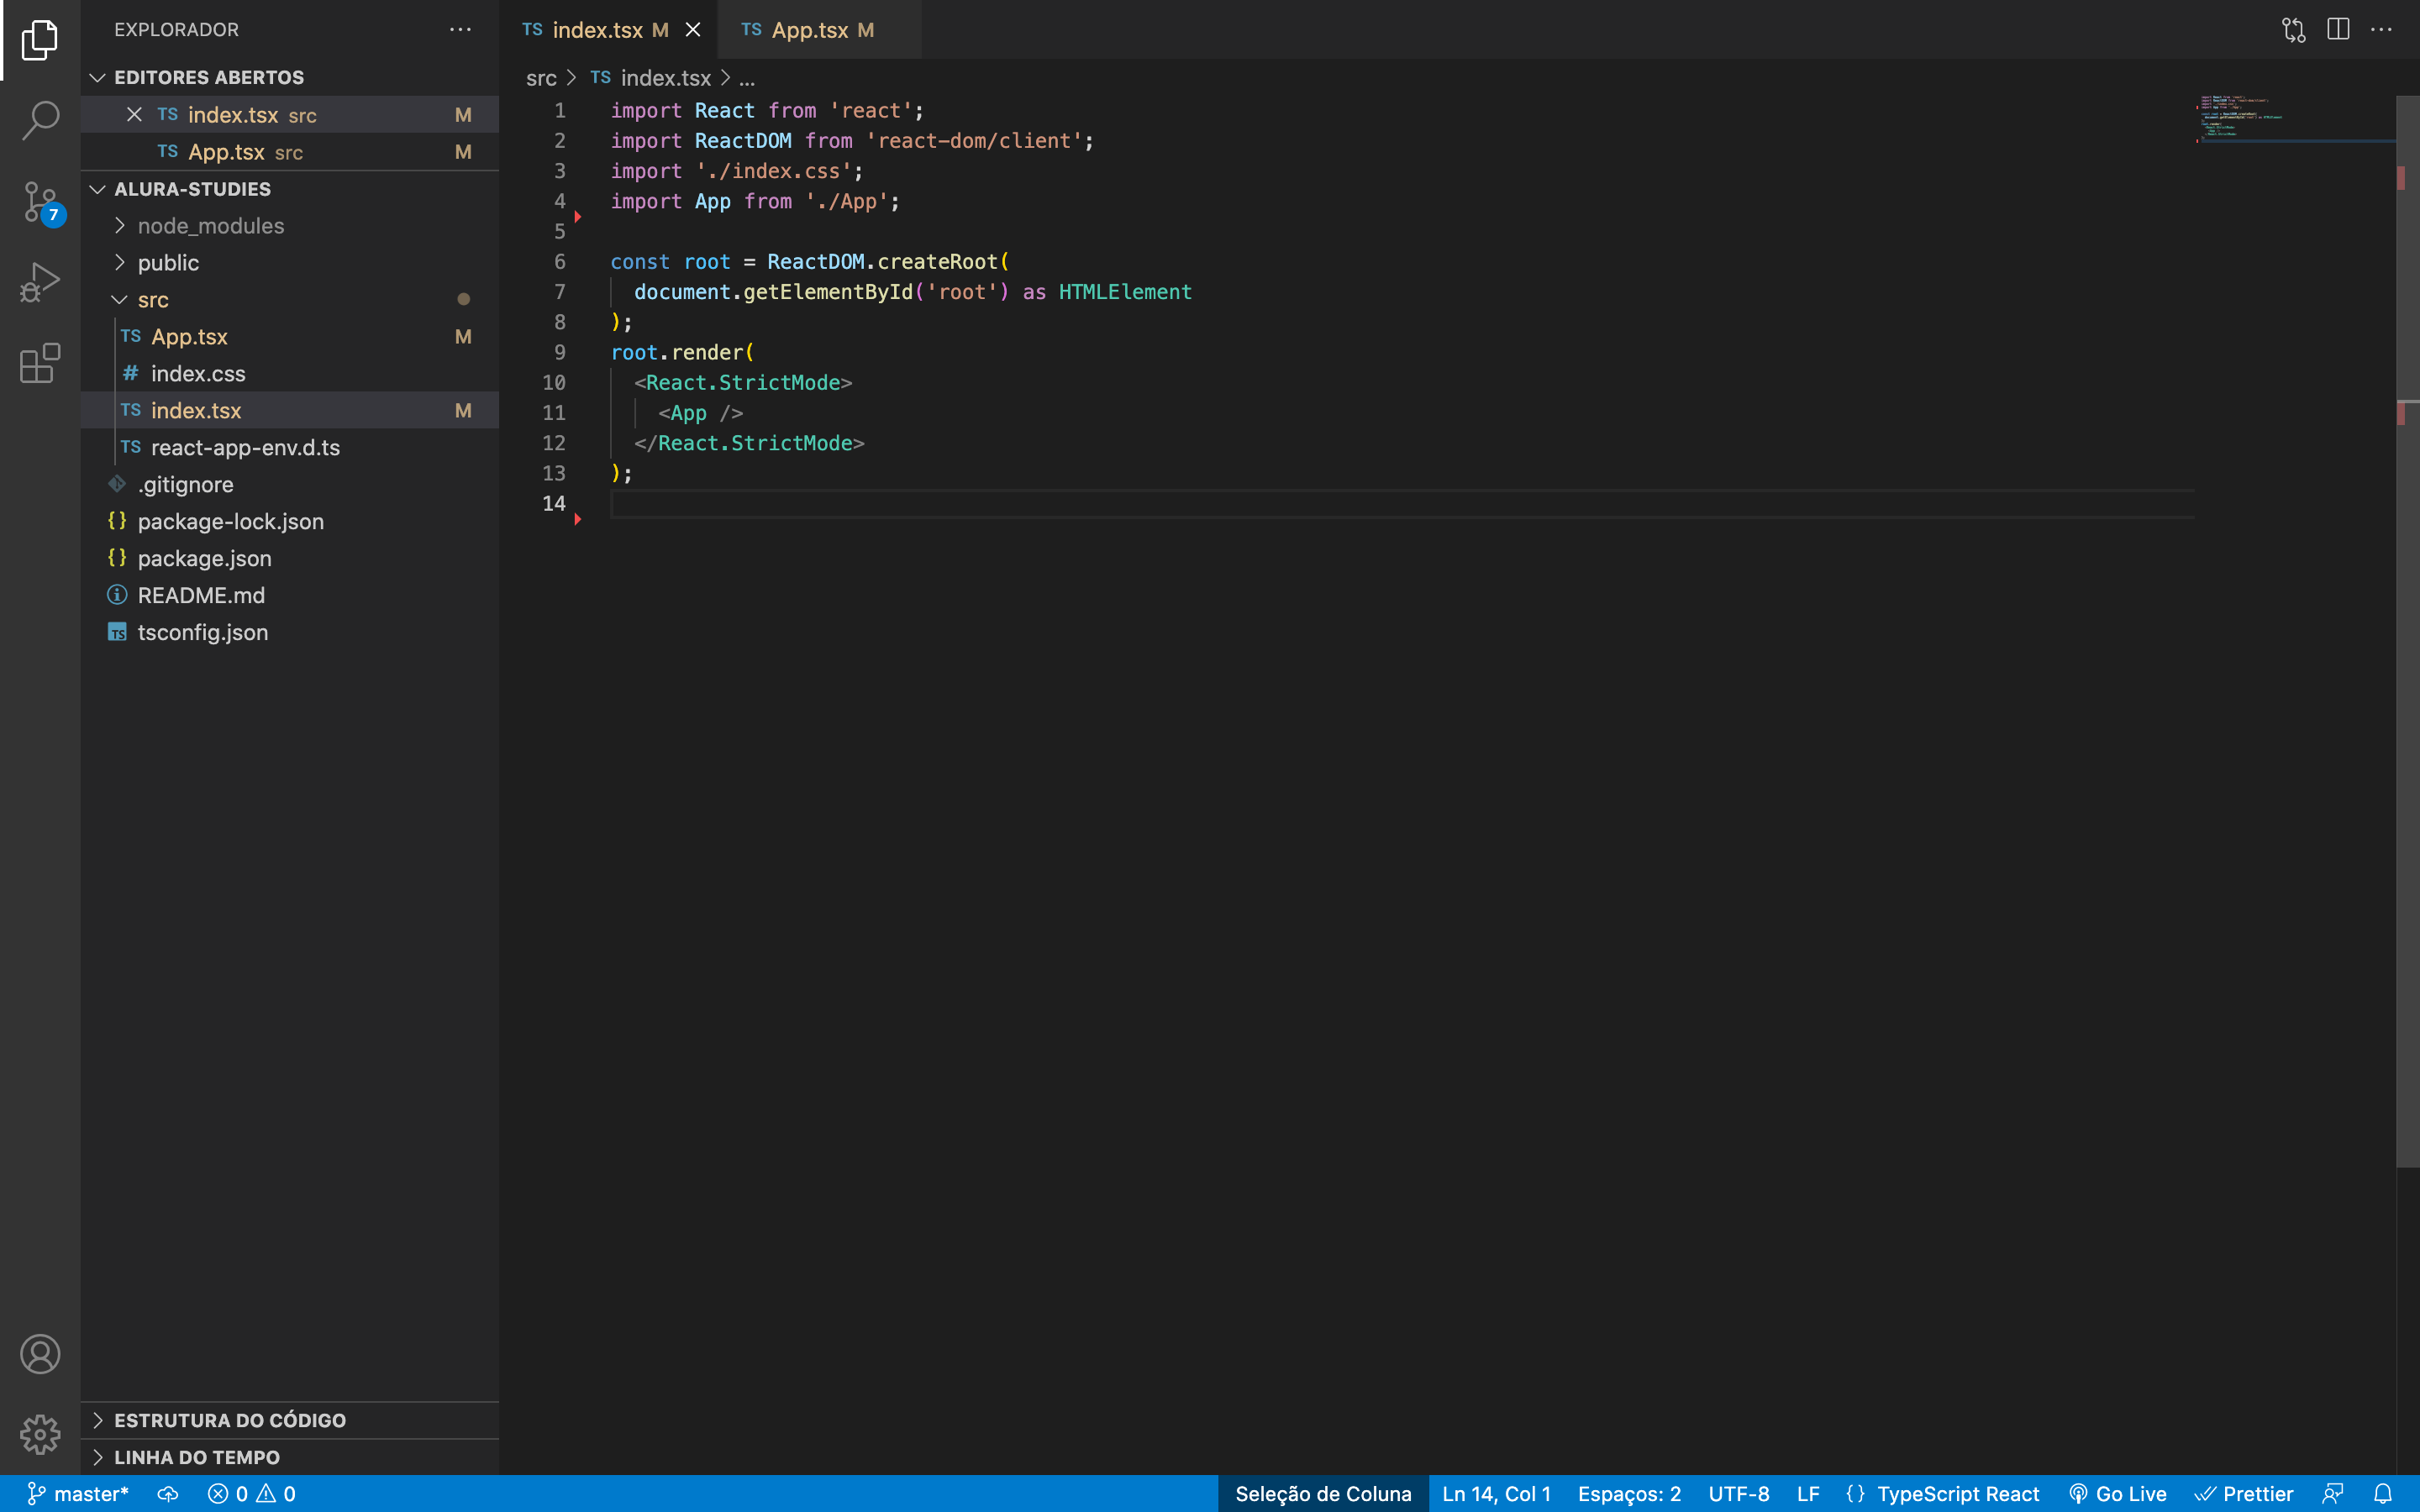
Task: Expand the ESTRUTURA DO CÓDIGO panel
Action: (290, 1420)
